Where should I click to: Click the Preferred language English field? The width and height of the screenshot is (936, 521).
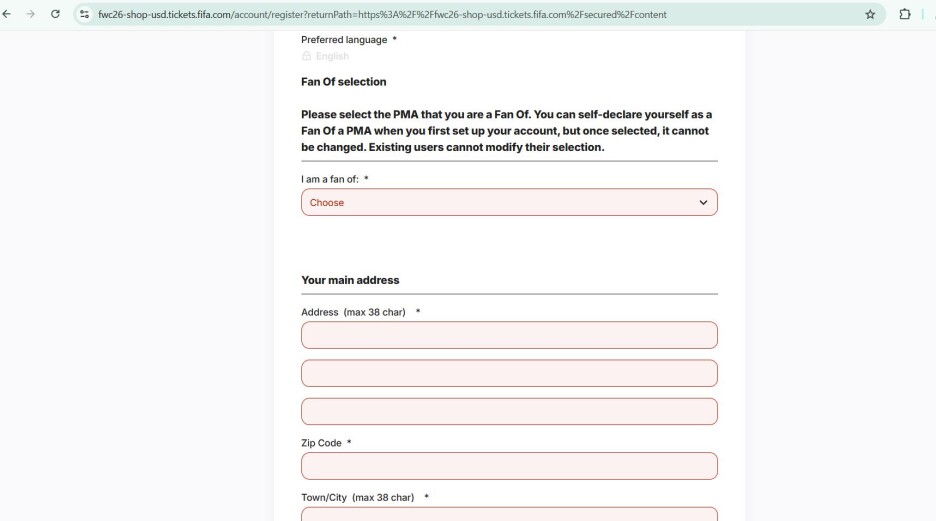pos(332,57)
